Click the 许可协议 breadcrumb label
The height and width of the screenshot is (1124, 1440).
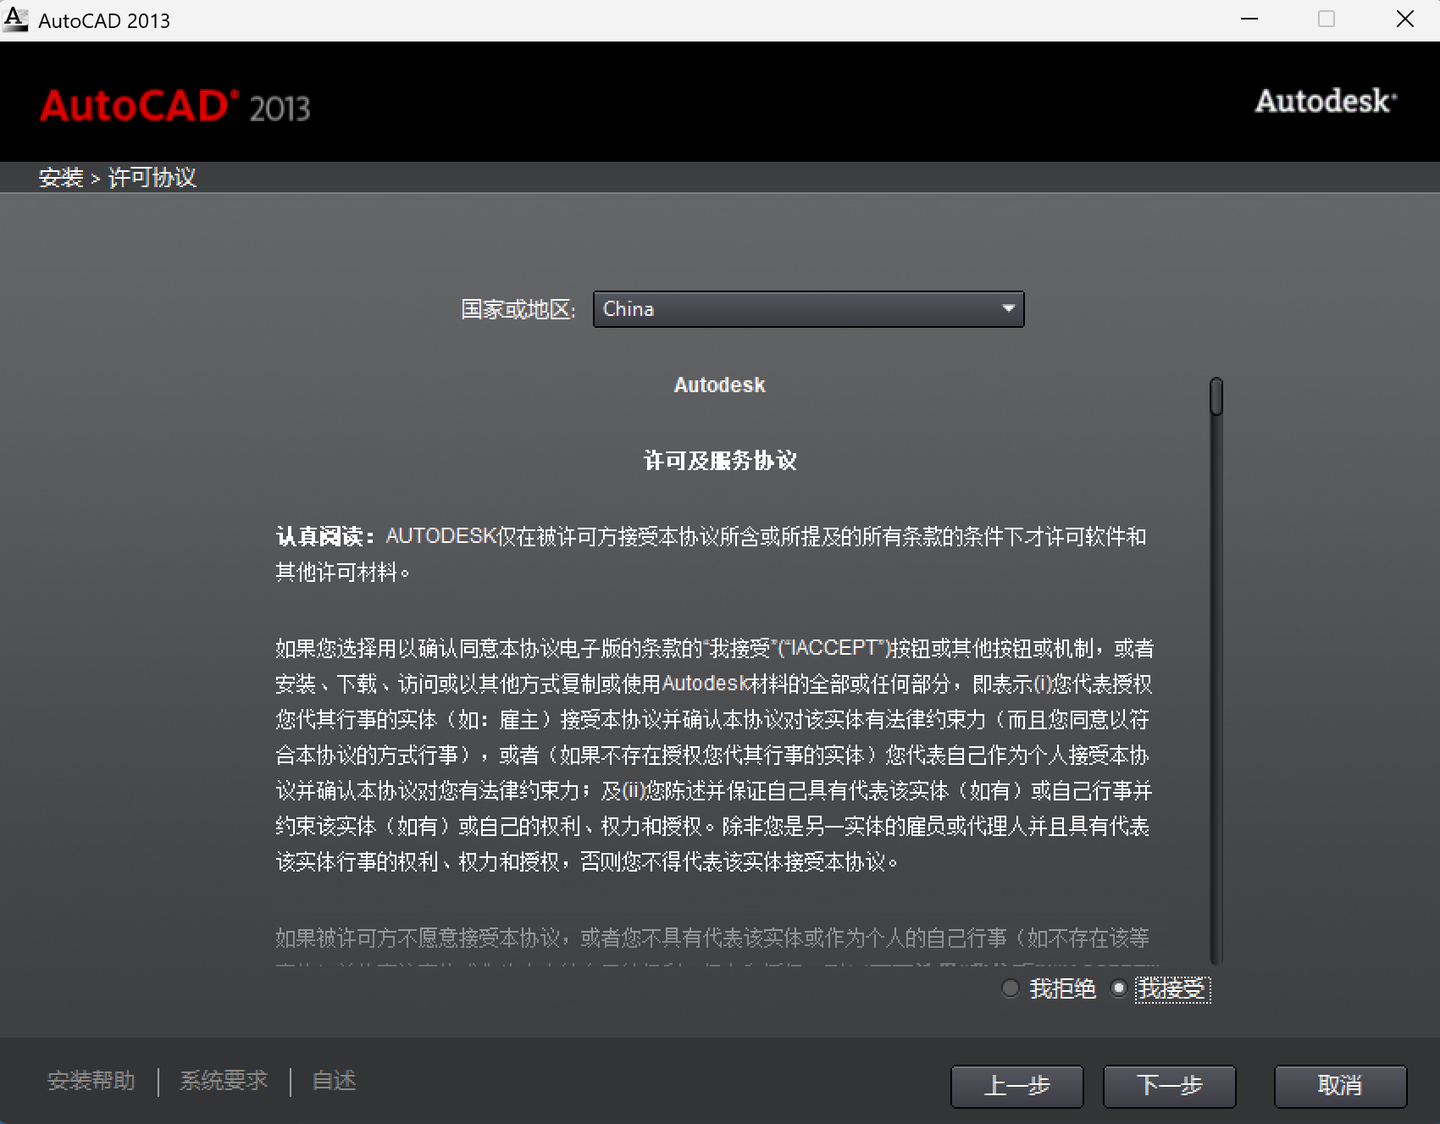click(x=151, y=177)
